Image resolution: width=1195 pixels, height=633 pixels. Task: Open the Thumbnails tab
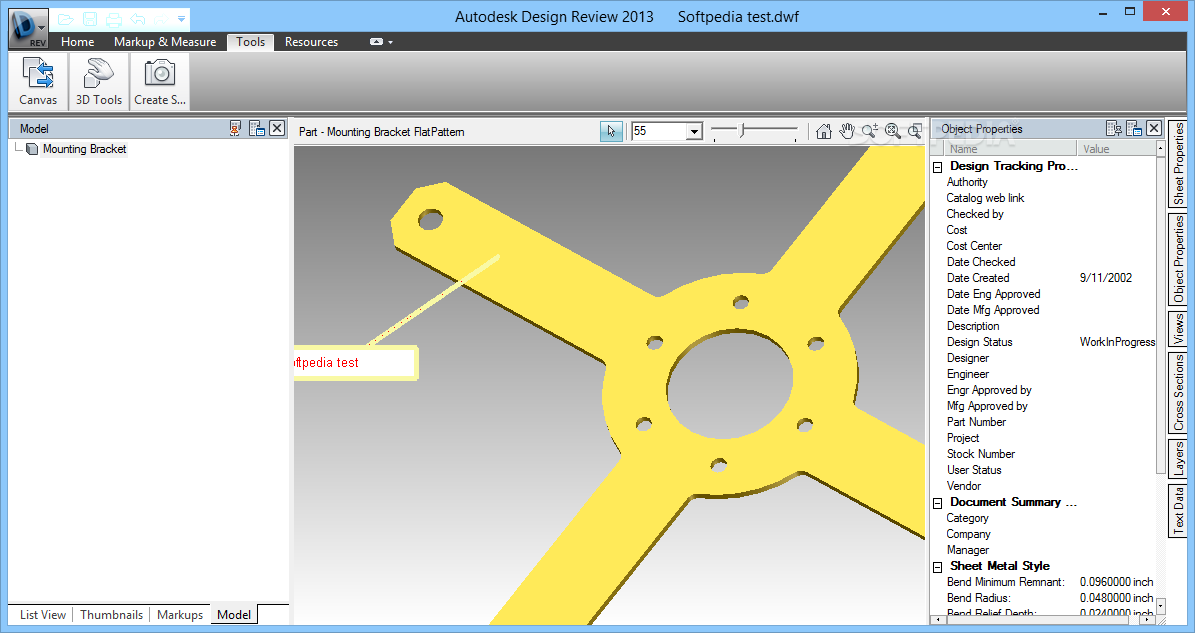111,615
